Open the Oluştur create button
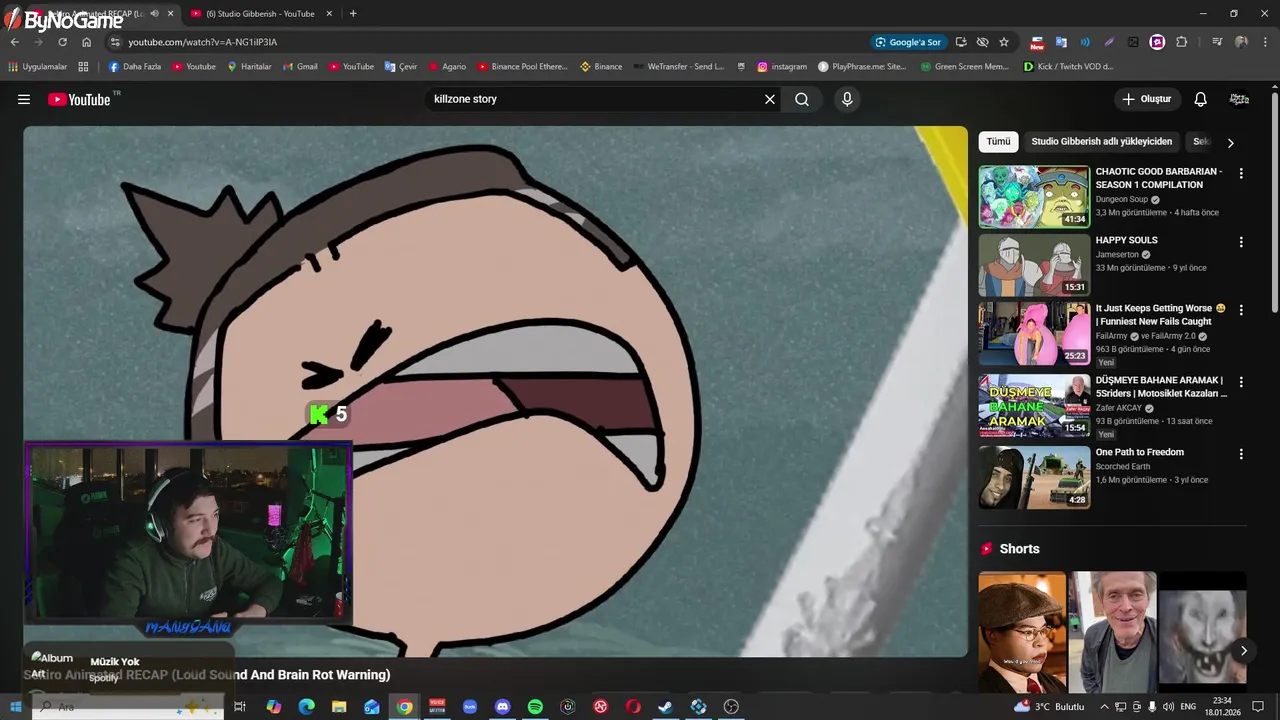This screenshot has width=1280, height=720. click(x=1146, y=99)
